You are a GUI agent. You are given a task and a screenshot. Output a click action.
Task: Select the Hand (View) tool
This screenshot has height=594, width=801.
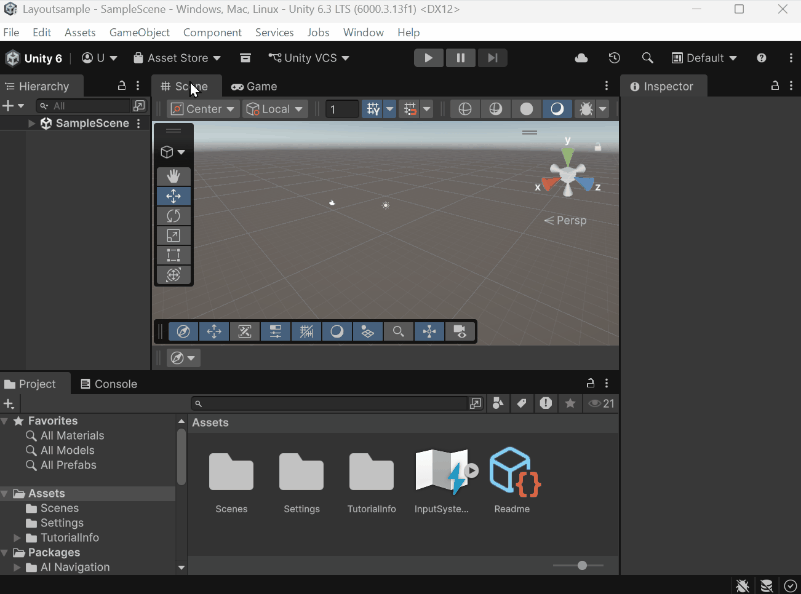[173, 177]
